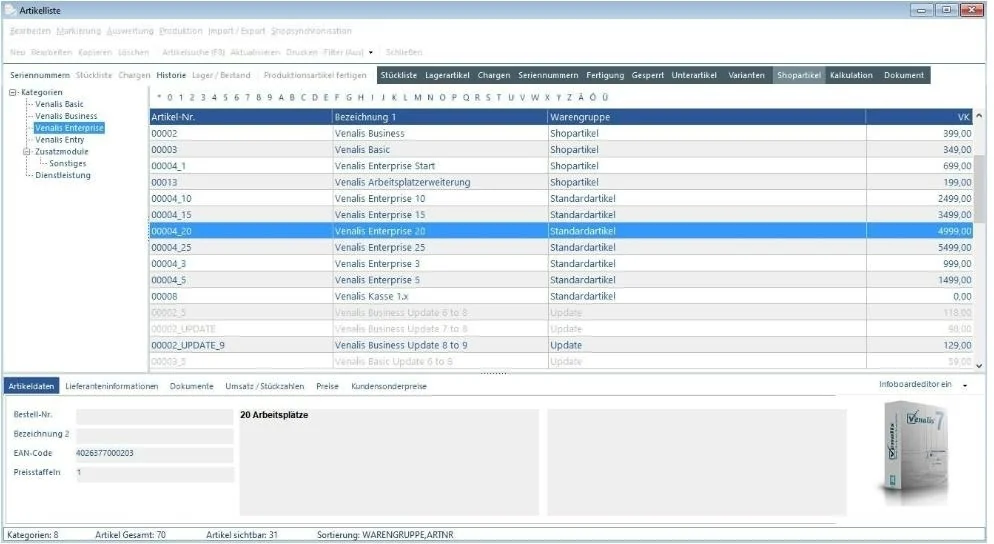Open the Produktion menu
Image resolution: width=994 pixels, height=544 pixels.
click(x=181, y=30)
